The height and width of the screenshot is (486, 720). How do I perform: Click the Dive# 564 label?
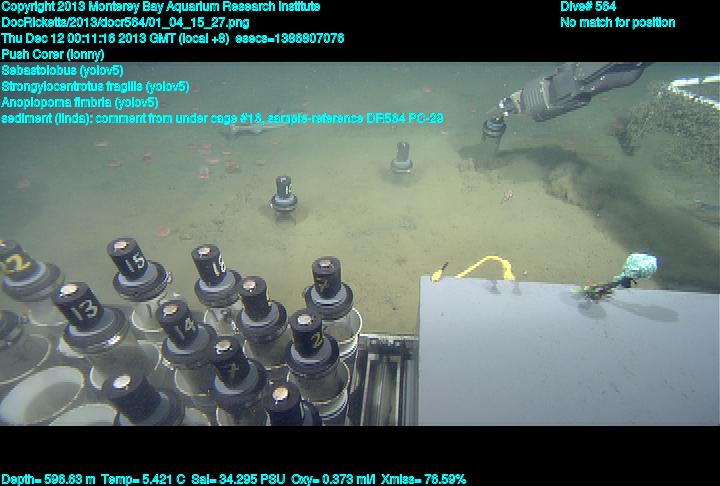click(x=588, y=7)
